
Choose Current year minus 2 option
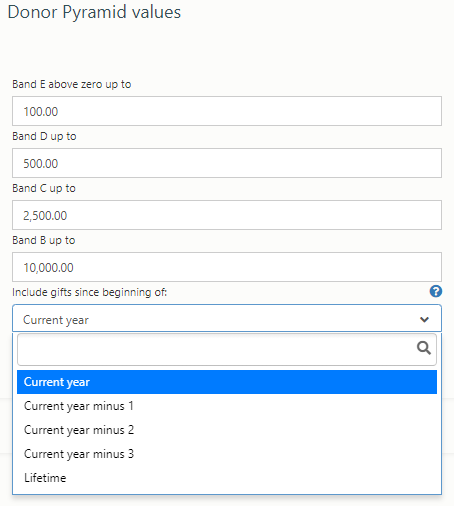point(227,430)
